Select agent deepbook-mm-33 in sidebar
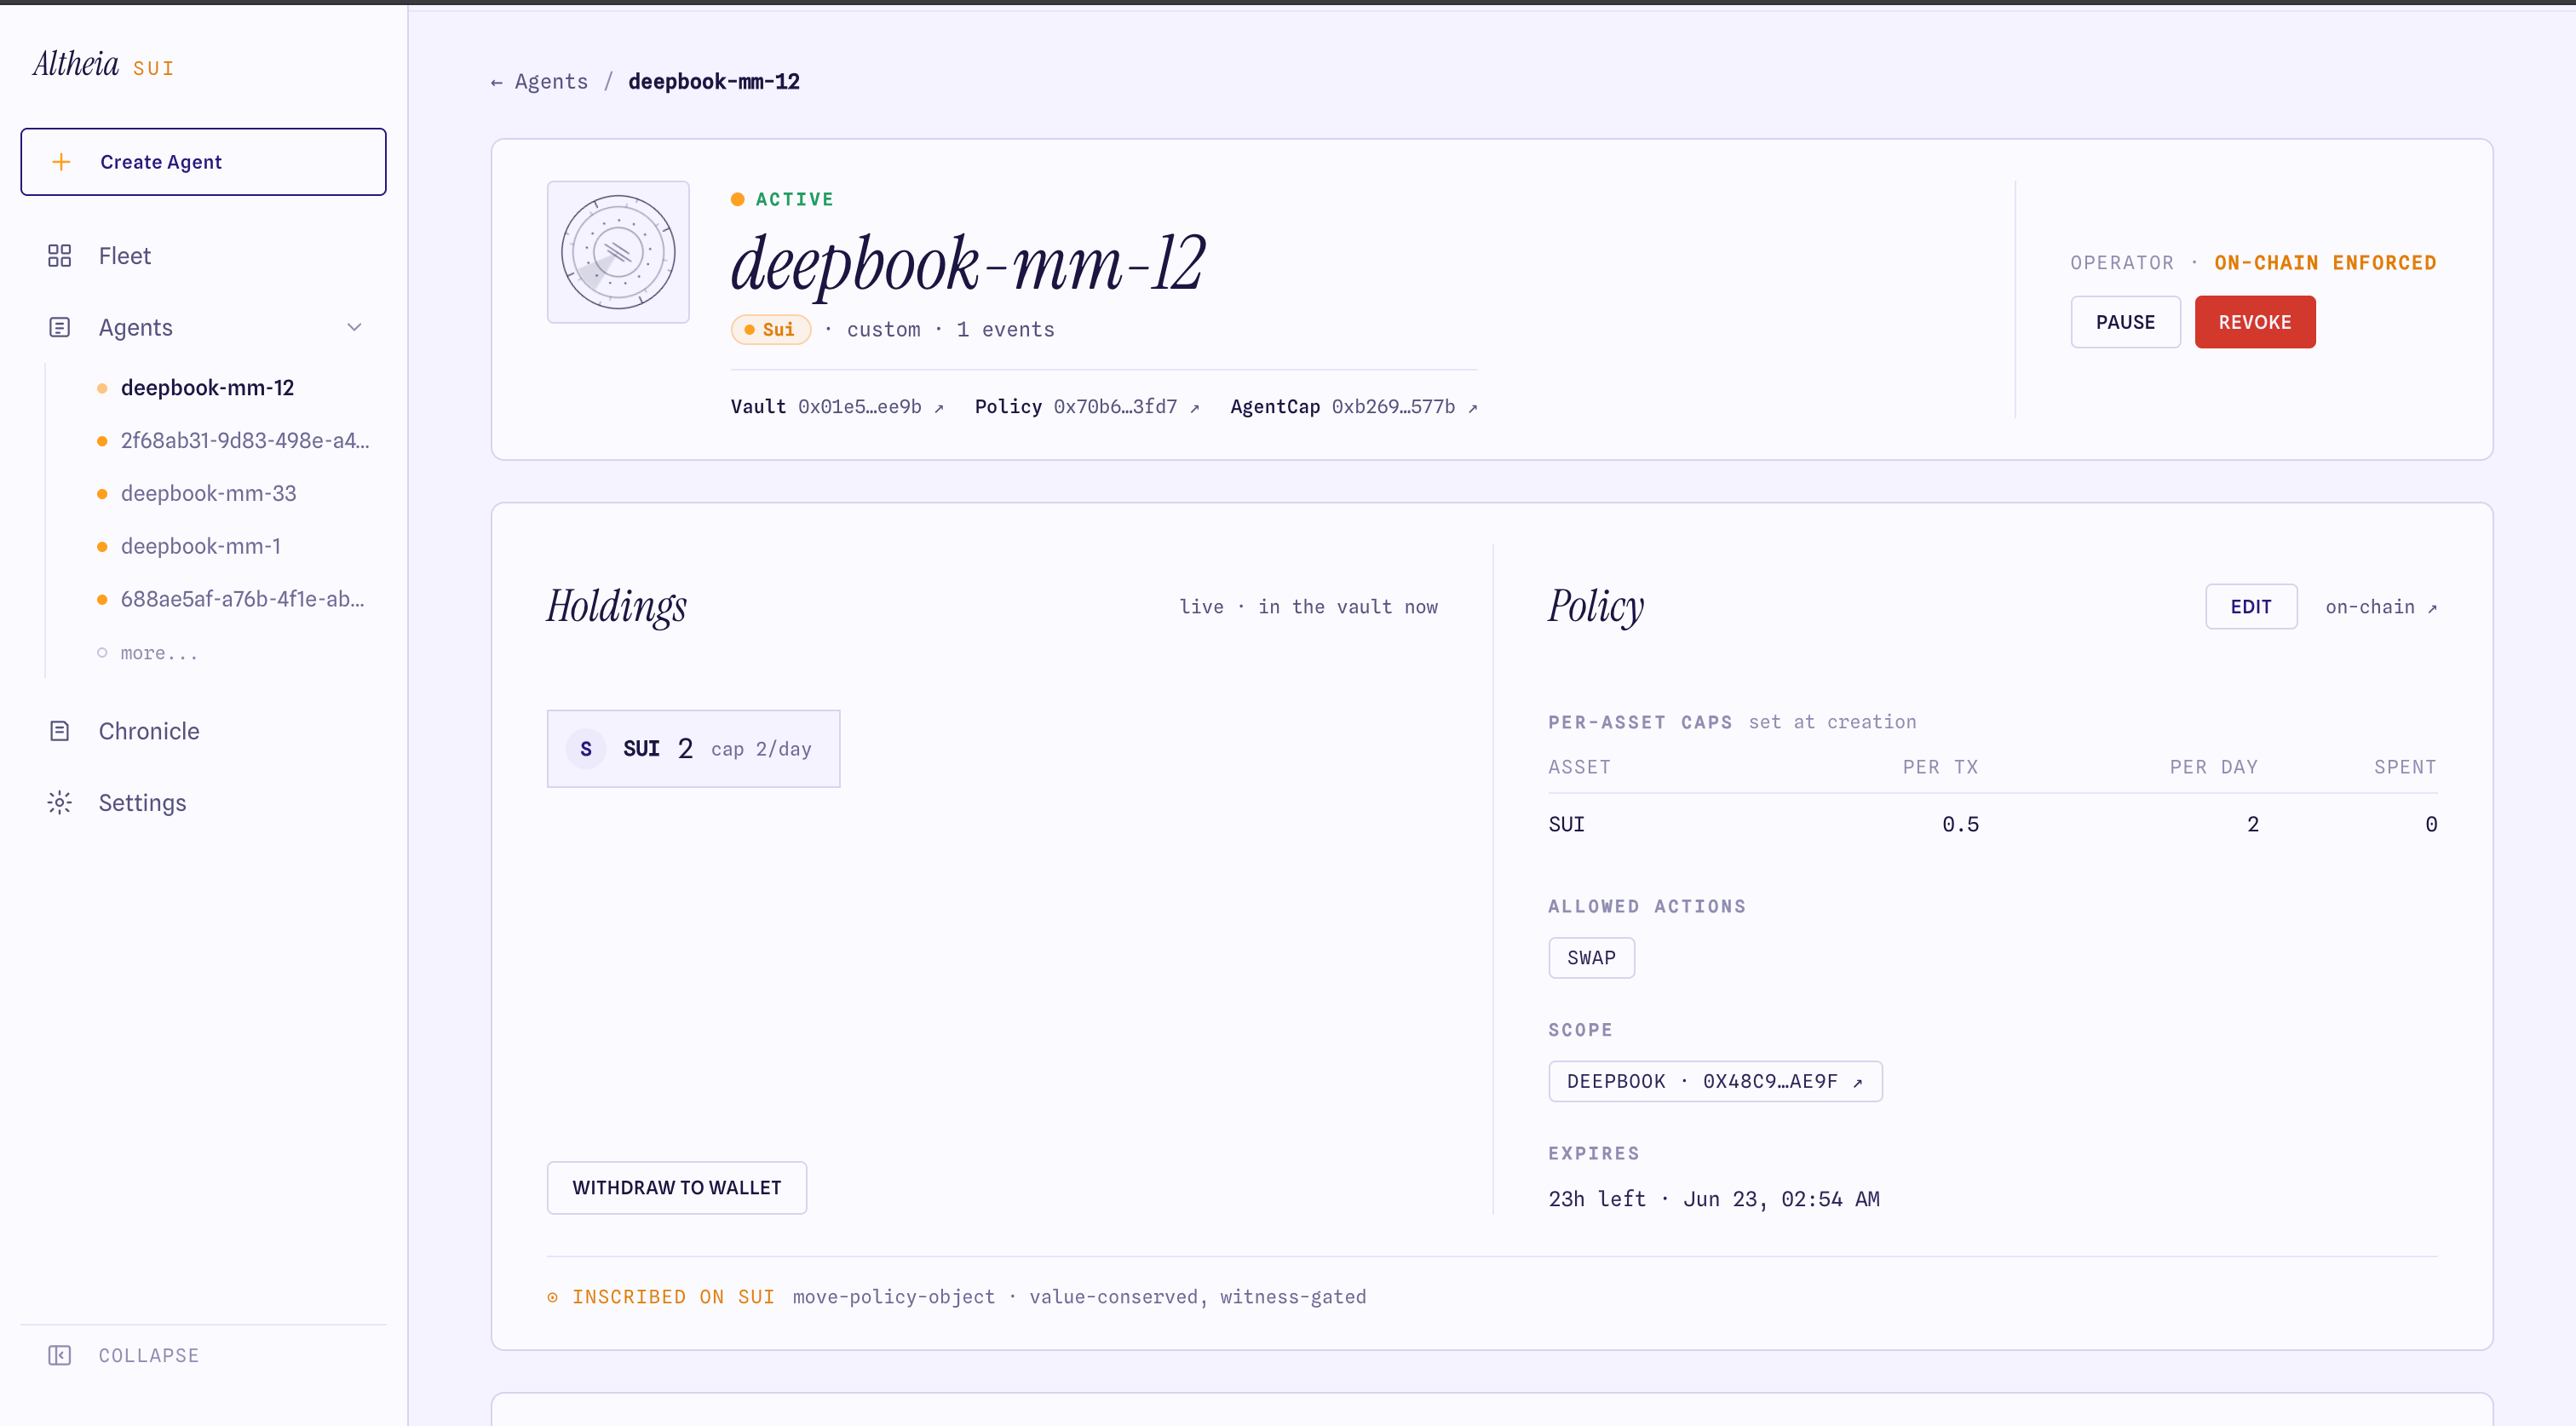Viewport: 2576px width, 1426px height. coord(208,494)
